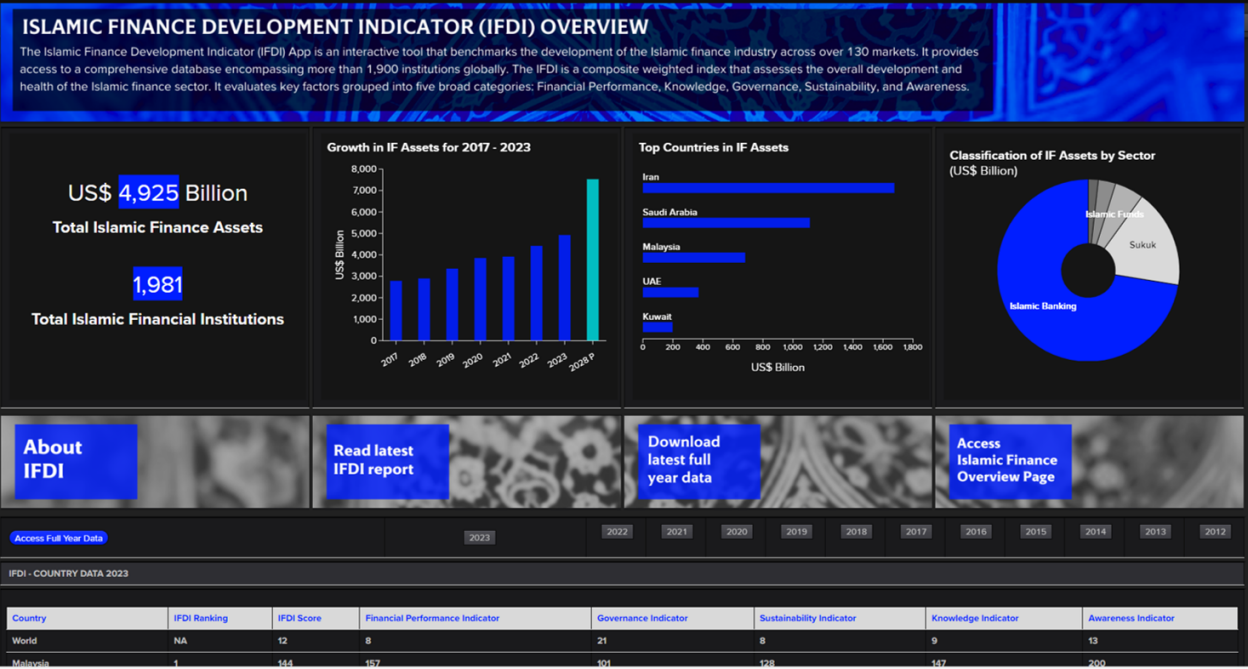Switch to the 2022 year filter
Image resolution: width=1248 pixels, height=669 pixels.
616,531
